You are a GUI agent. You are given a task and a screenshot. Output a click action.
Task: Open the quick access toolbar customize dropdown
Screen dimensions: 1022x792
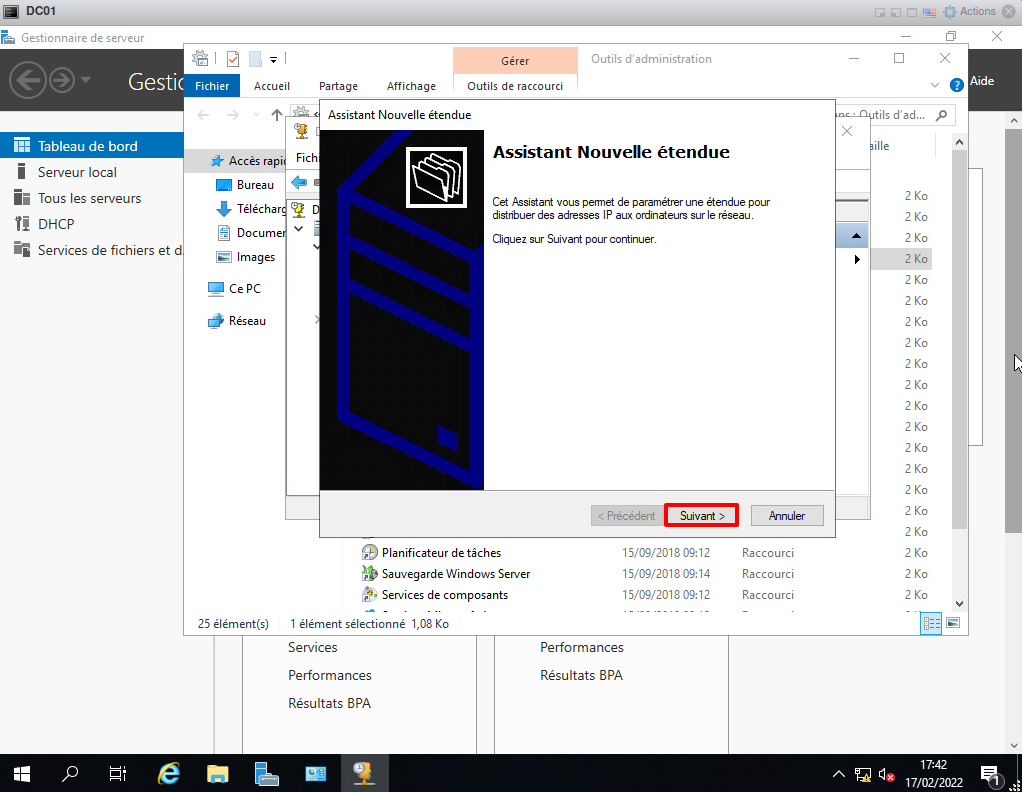point(274,60)
